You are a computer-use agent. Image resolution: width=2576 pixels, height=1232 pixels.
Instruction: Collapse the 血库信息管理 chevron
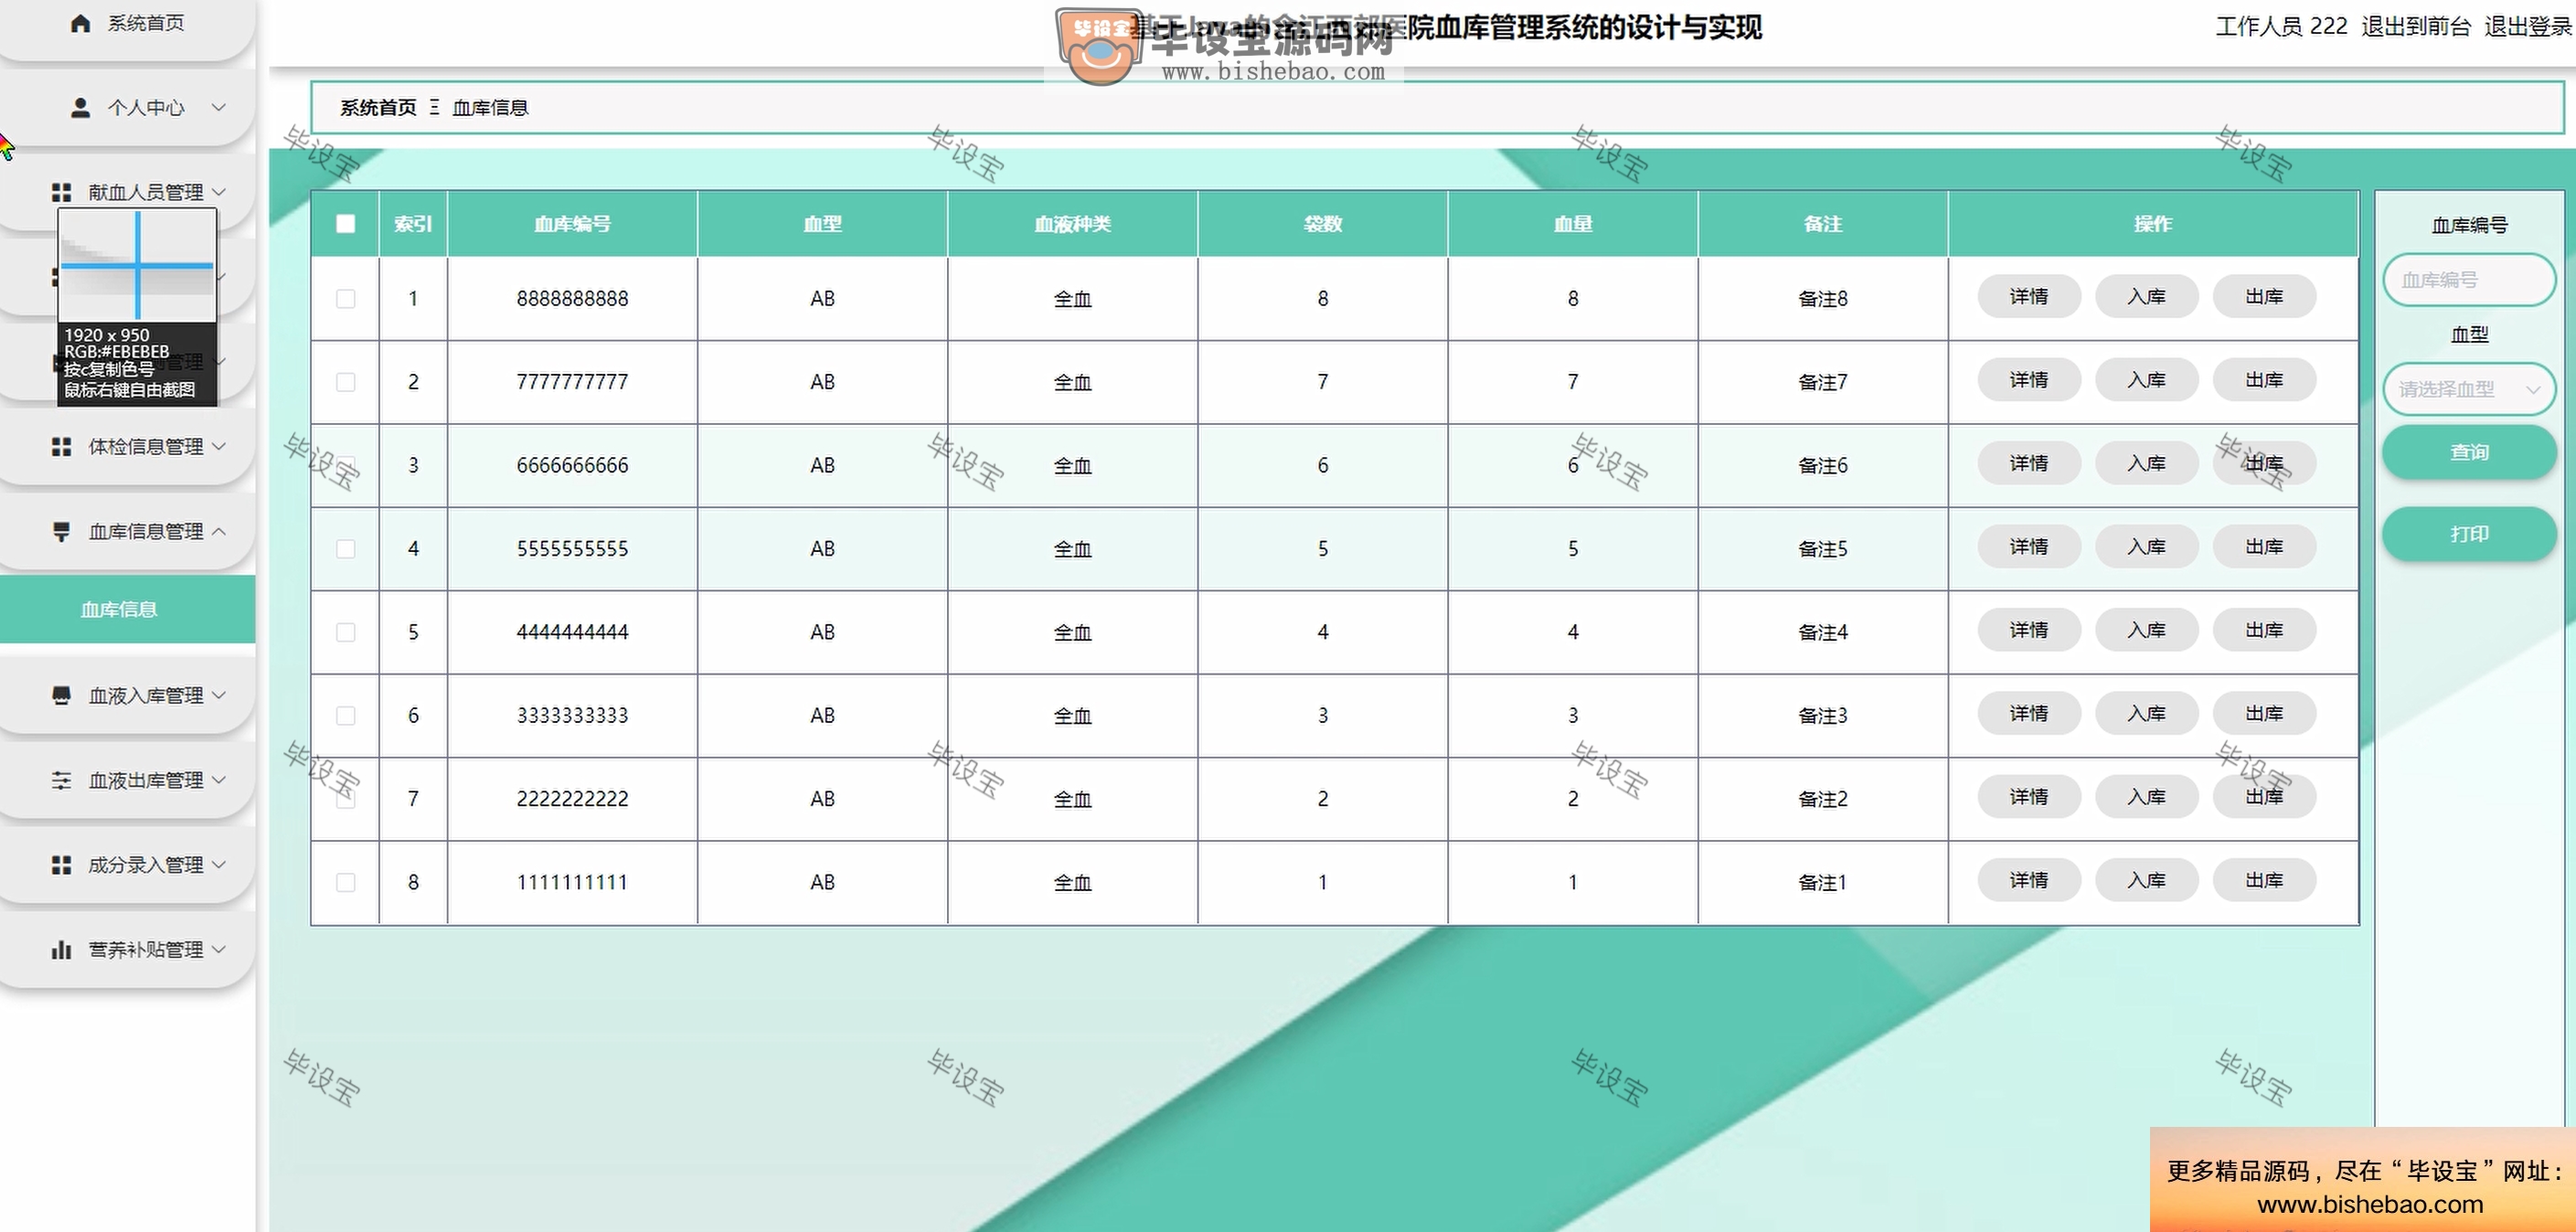(x=219, y=531)
